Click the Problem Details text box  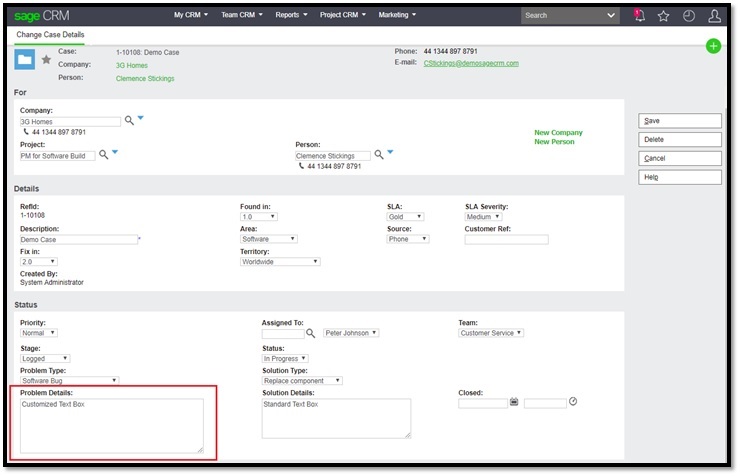[111, 424]
